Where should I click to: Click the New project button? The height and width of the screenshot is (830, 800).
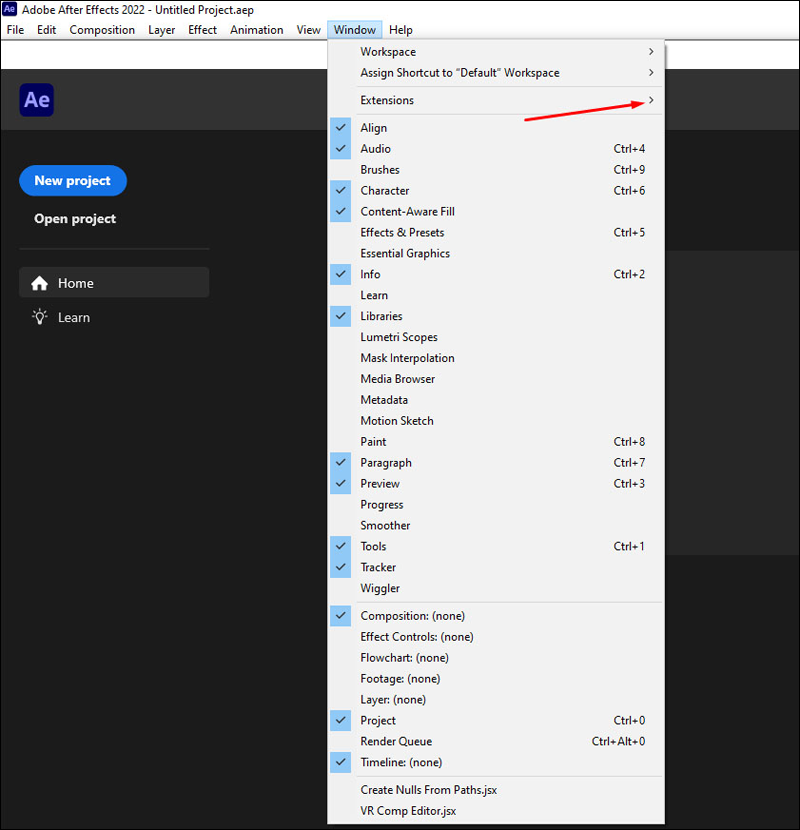tap(73, 181)
